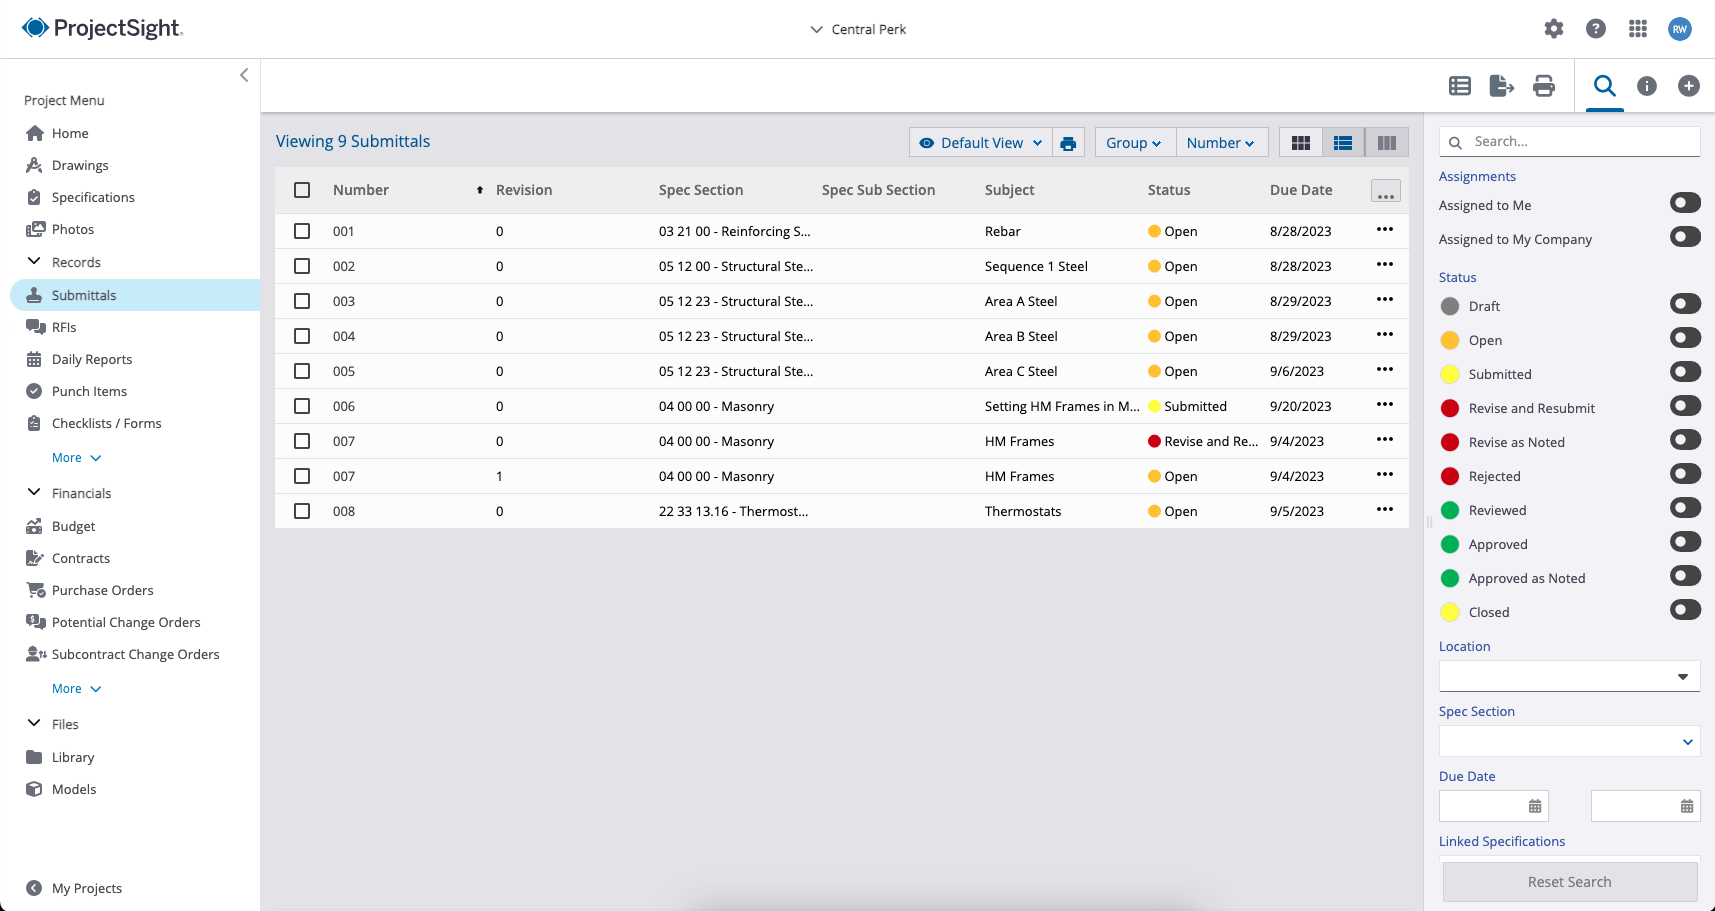Click the ProjectSight logo
This screenshot has height=911, width=1715.
click(102, 28)
